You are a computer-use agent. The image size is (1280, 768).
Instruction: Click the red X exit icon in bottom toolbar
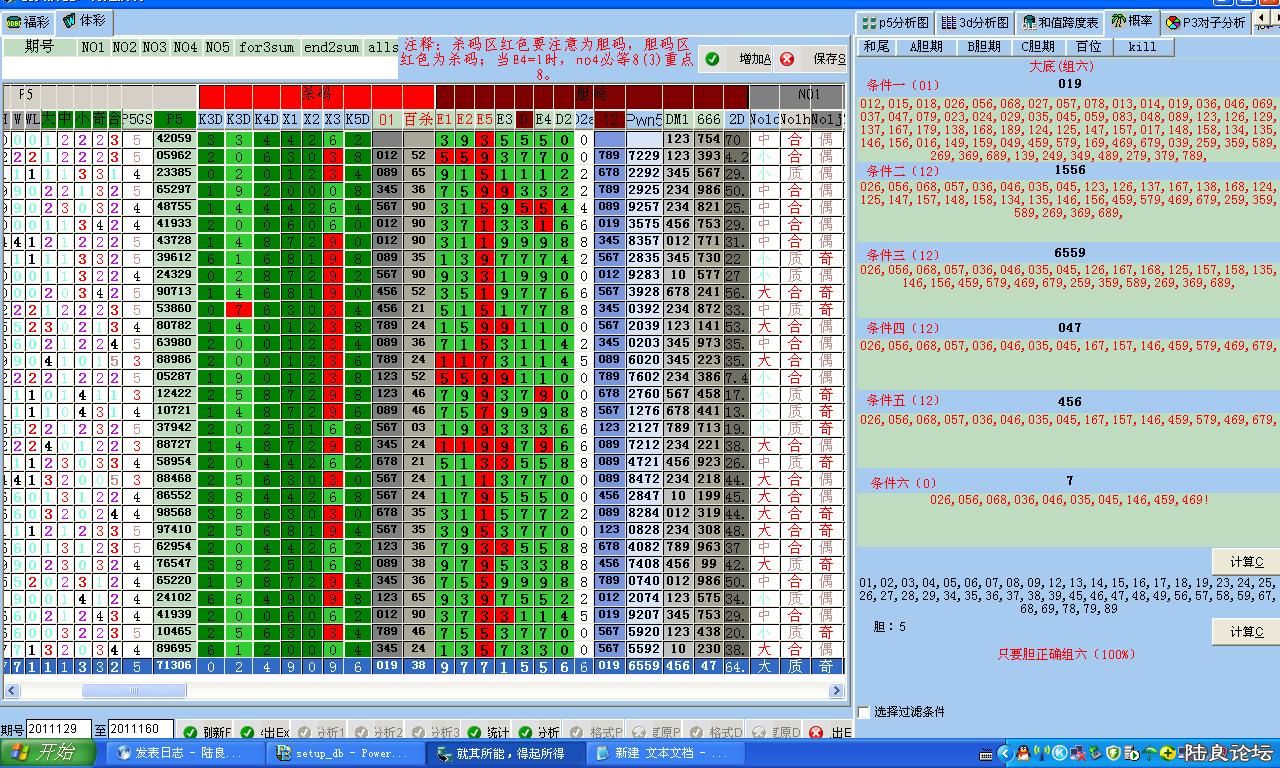[x=816, y=733]
